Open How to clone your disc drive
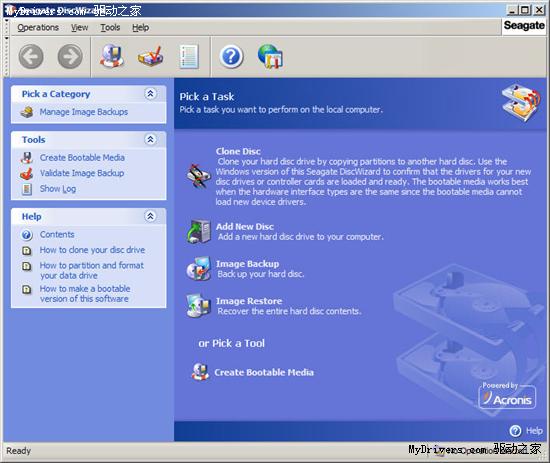The width and height of the screenshot is (550, 463). pyautogui.click(x=92, y=250)
